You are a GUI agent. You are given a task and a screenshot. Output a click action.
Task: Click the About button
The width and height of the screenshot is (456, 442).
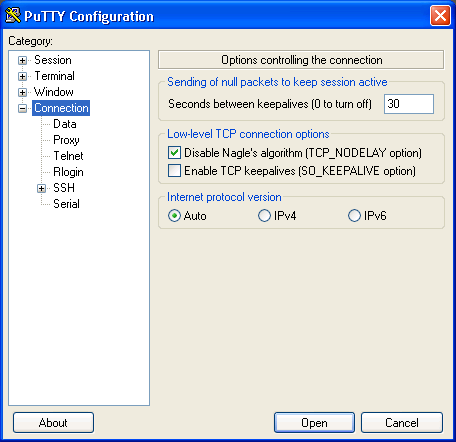pyautogui.click(x=53, y=423)
